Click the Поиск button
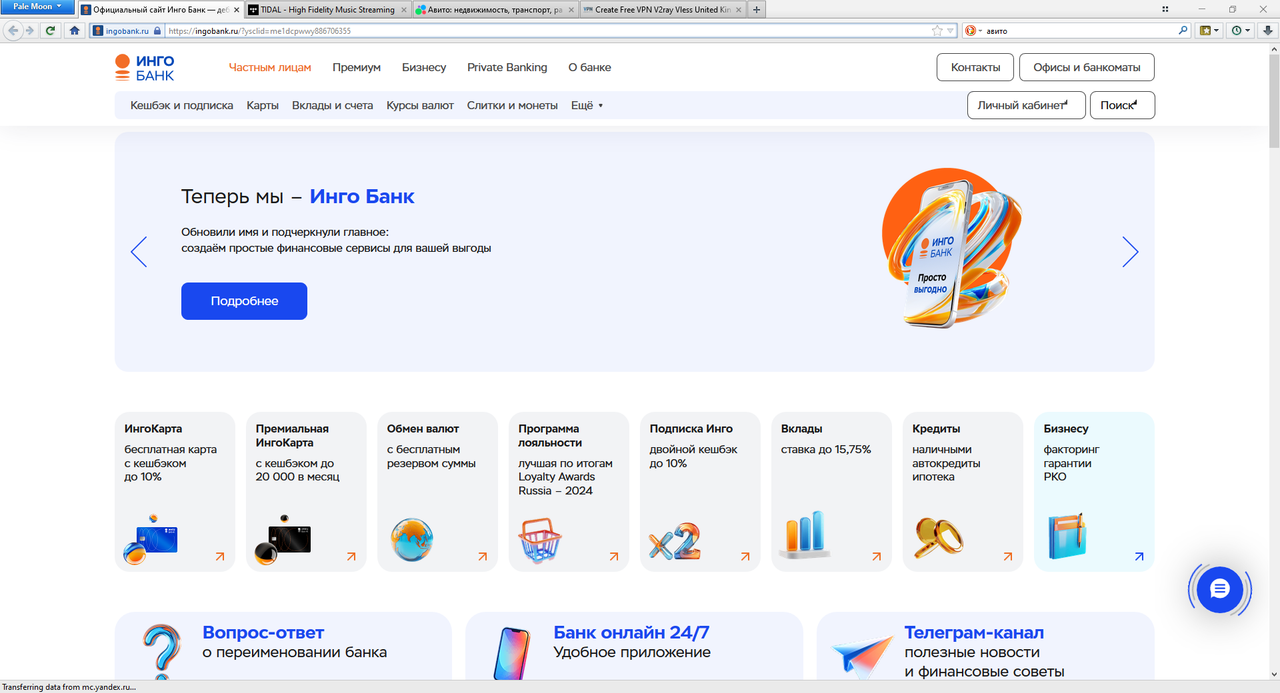This screenshot has height=693, width=1280. pyautogui.click(x=1122, y=105)
